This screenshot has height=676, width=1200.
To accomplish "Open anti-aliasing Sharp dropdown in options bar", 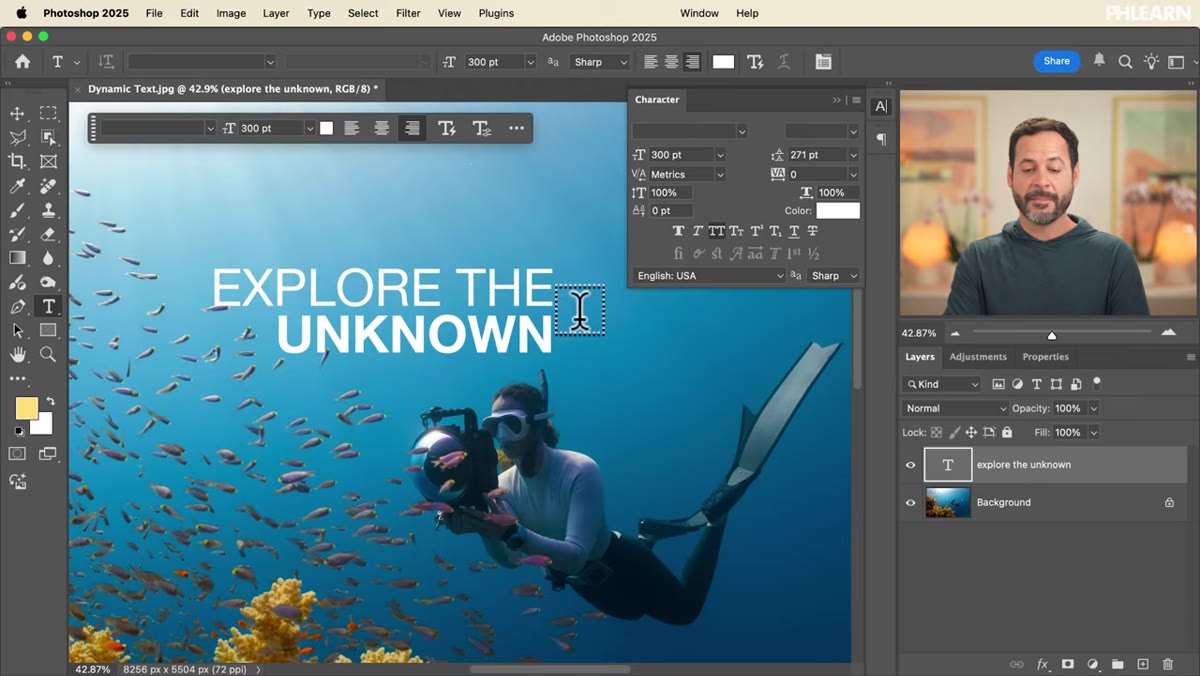I will (600, 62).
